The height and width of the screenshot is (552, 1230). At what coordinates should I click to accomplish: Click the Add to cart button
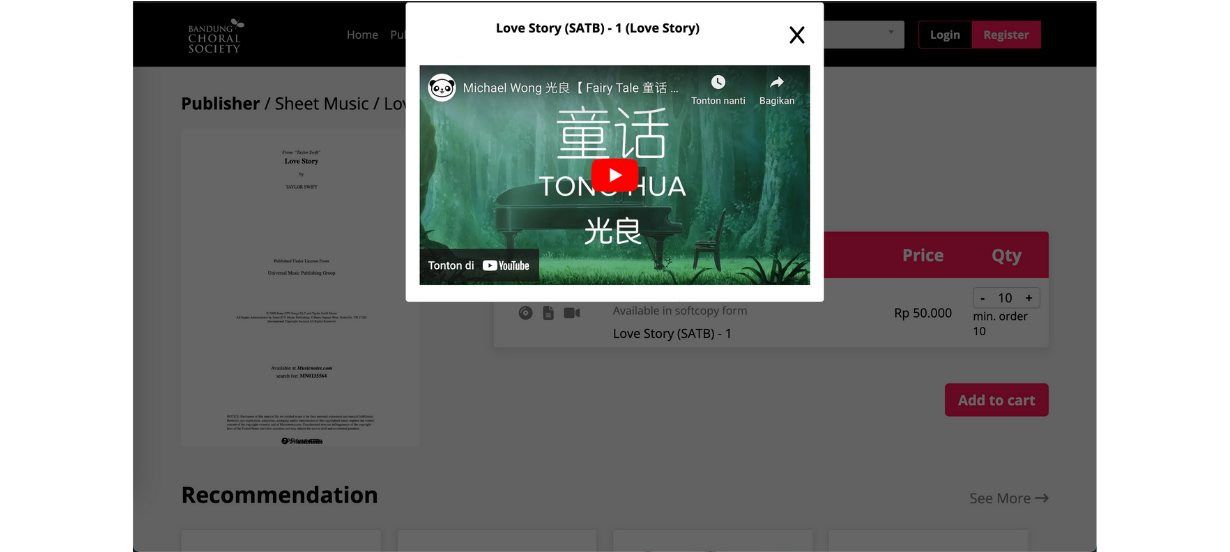click(996, 400)
